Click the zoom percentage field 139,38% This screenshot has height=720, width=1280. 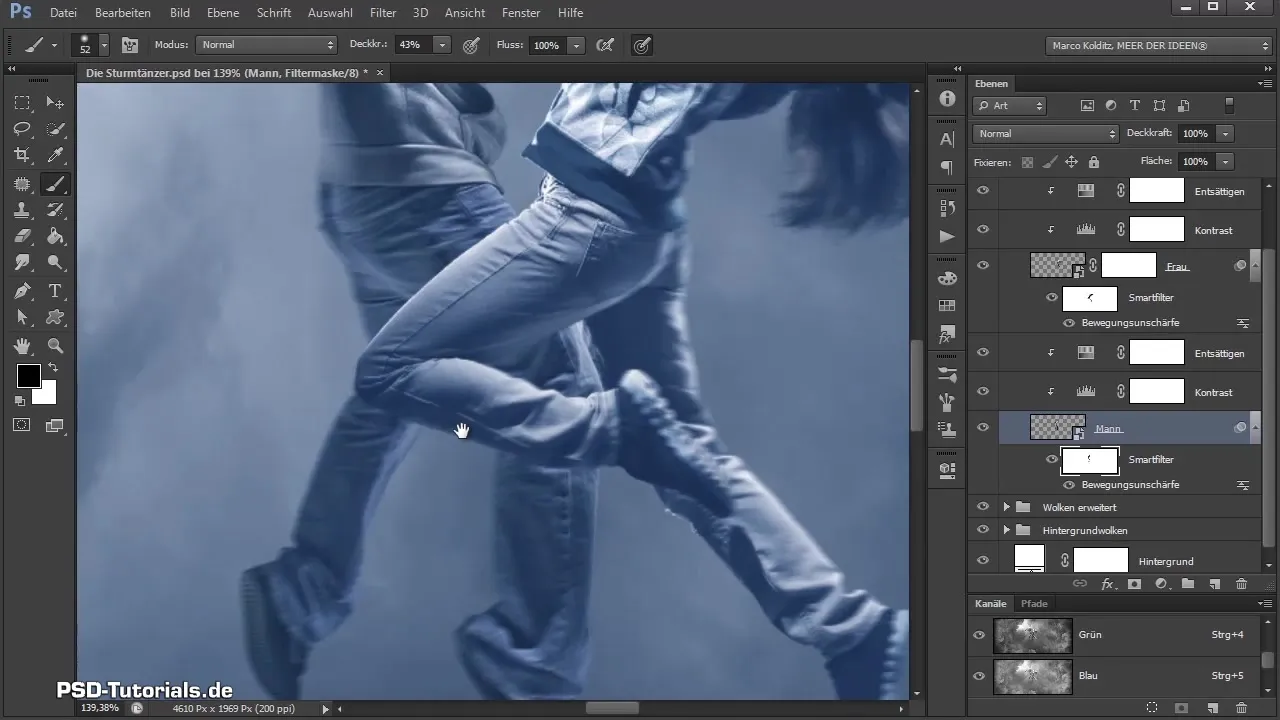pos(99,708)
